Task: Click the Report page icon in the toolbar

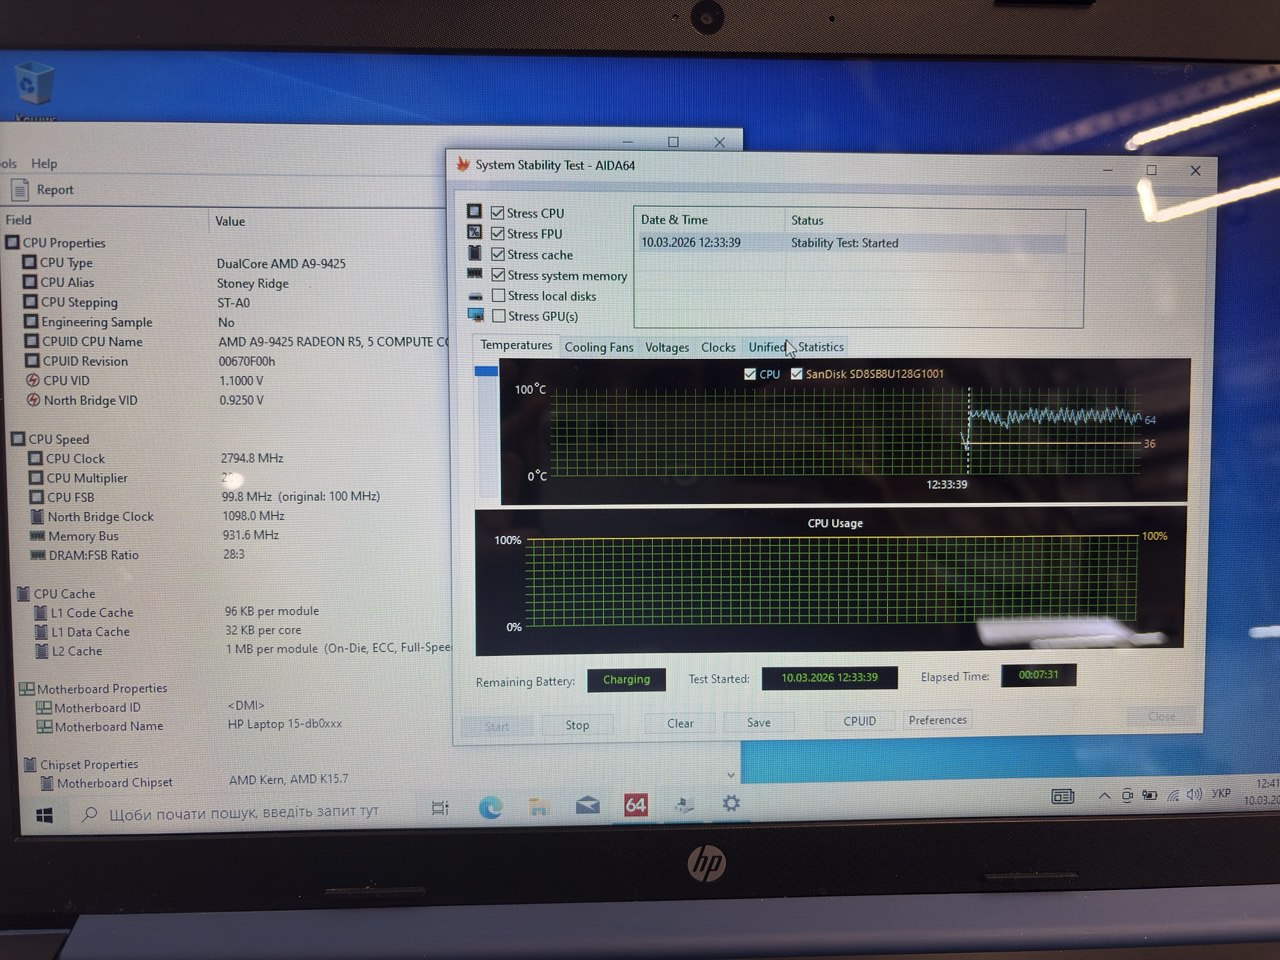Action: click(x=20, y=189)
